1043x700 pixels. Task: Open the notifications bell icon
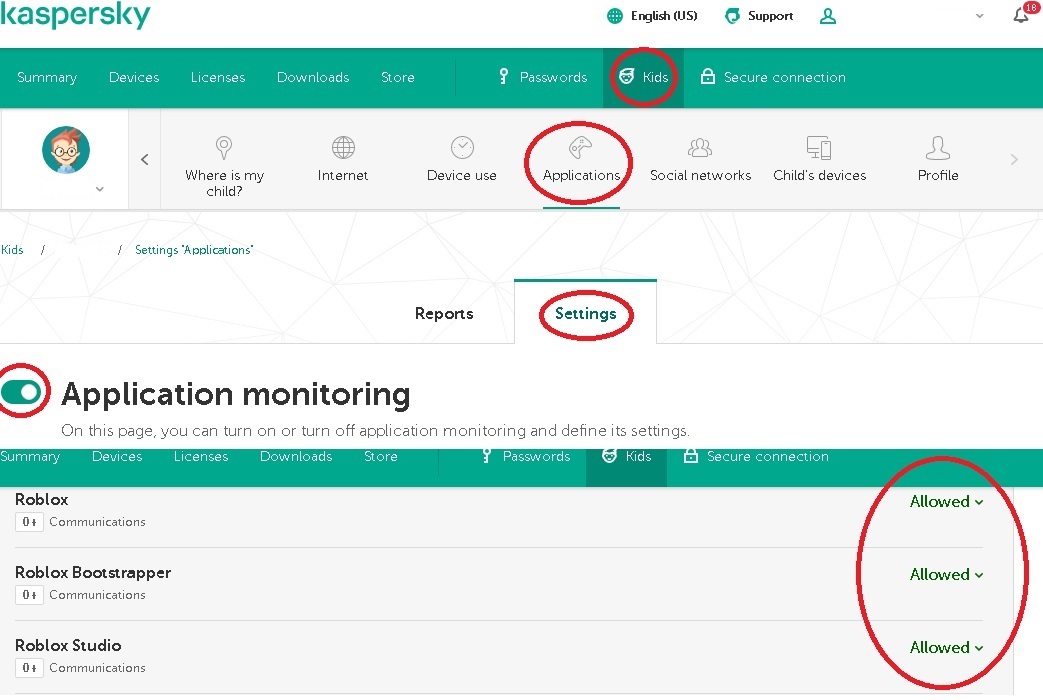pos(1021,15)
